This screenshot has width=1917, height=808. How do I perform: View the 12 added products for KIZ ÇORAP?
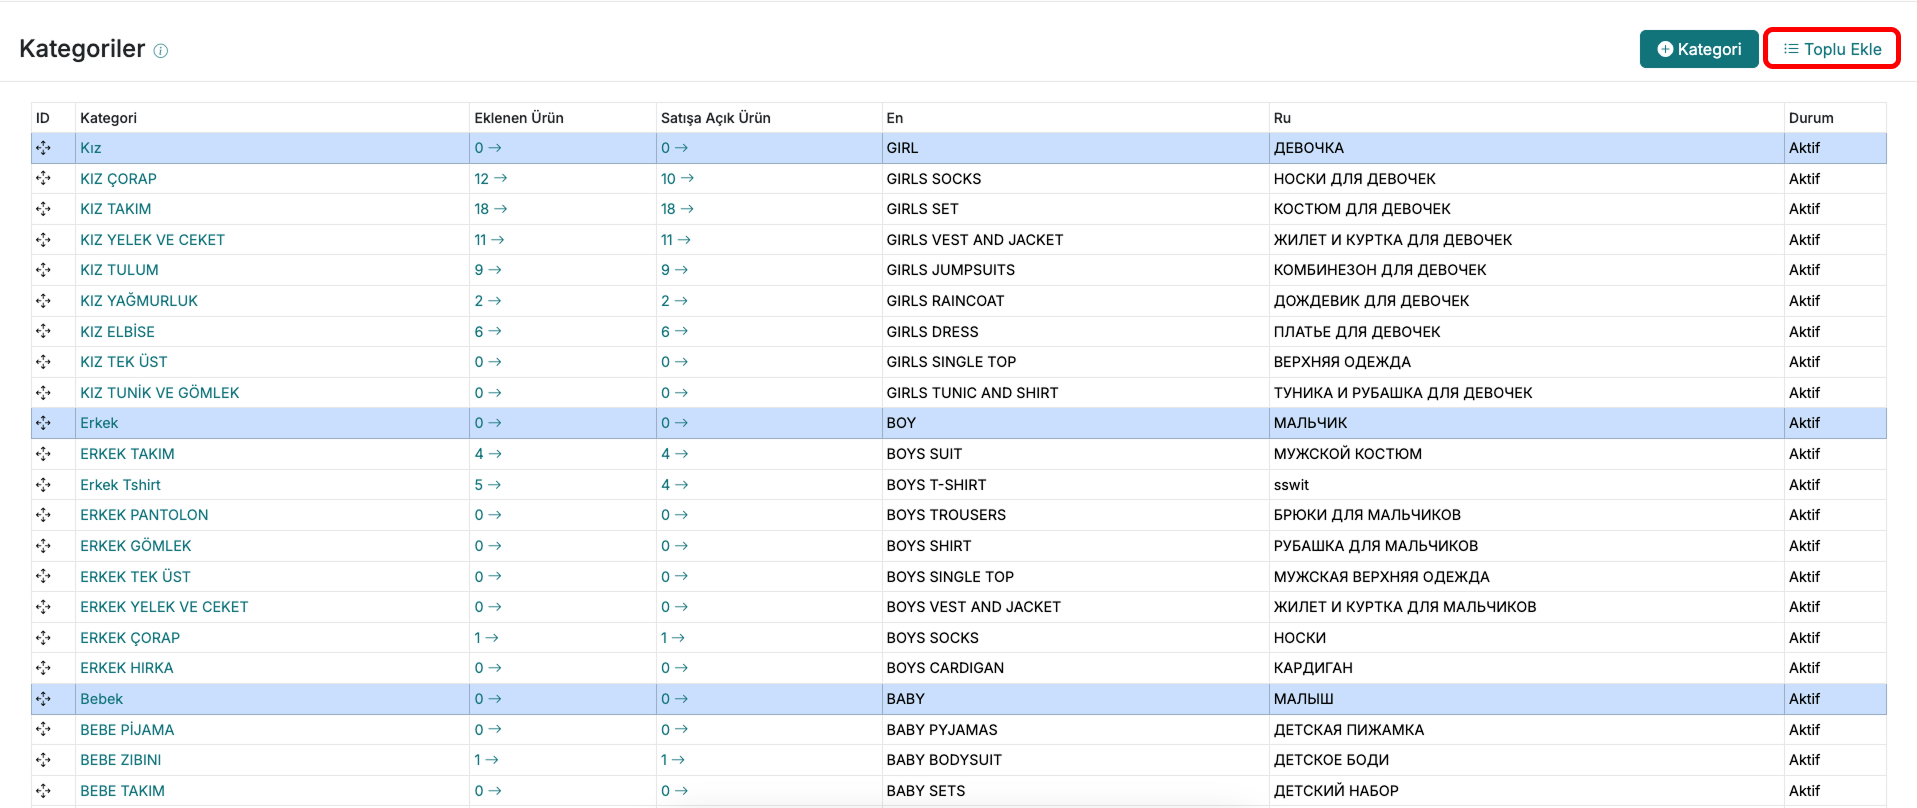point(490,179)
